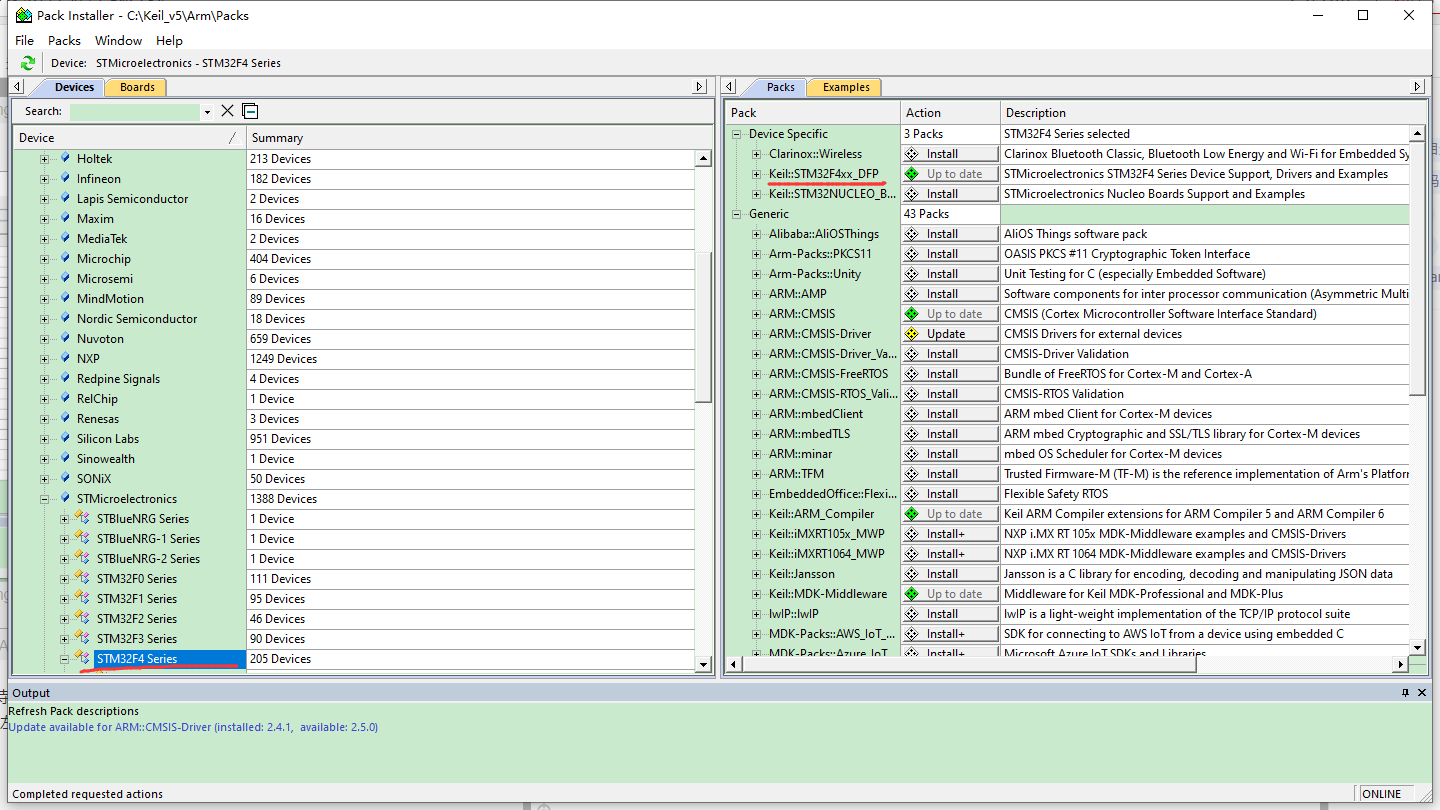Screen dimensions: 1440x810
Task: Click Update button for ARM::CMSIS-Driver
Action: coord(950,334)
